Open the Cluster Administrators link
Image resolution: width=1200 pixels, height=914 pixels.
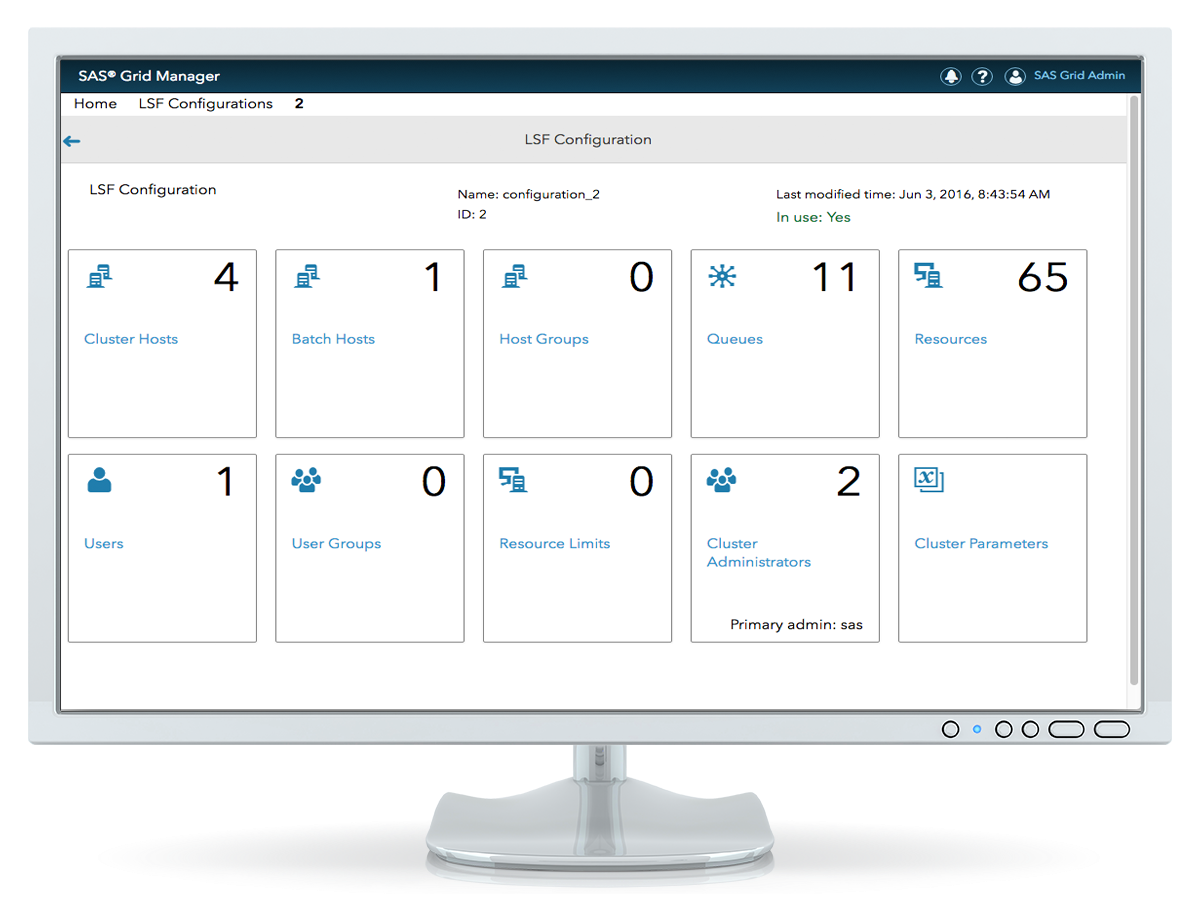759,553
